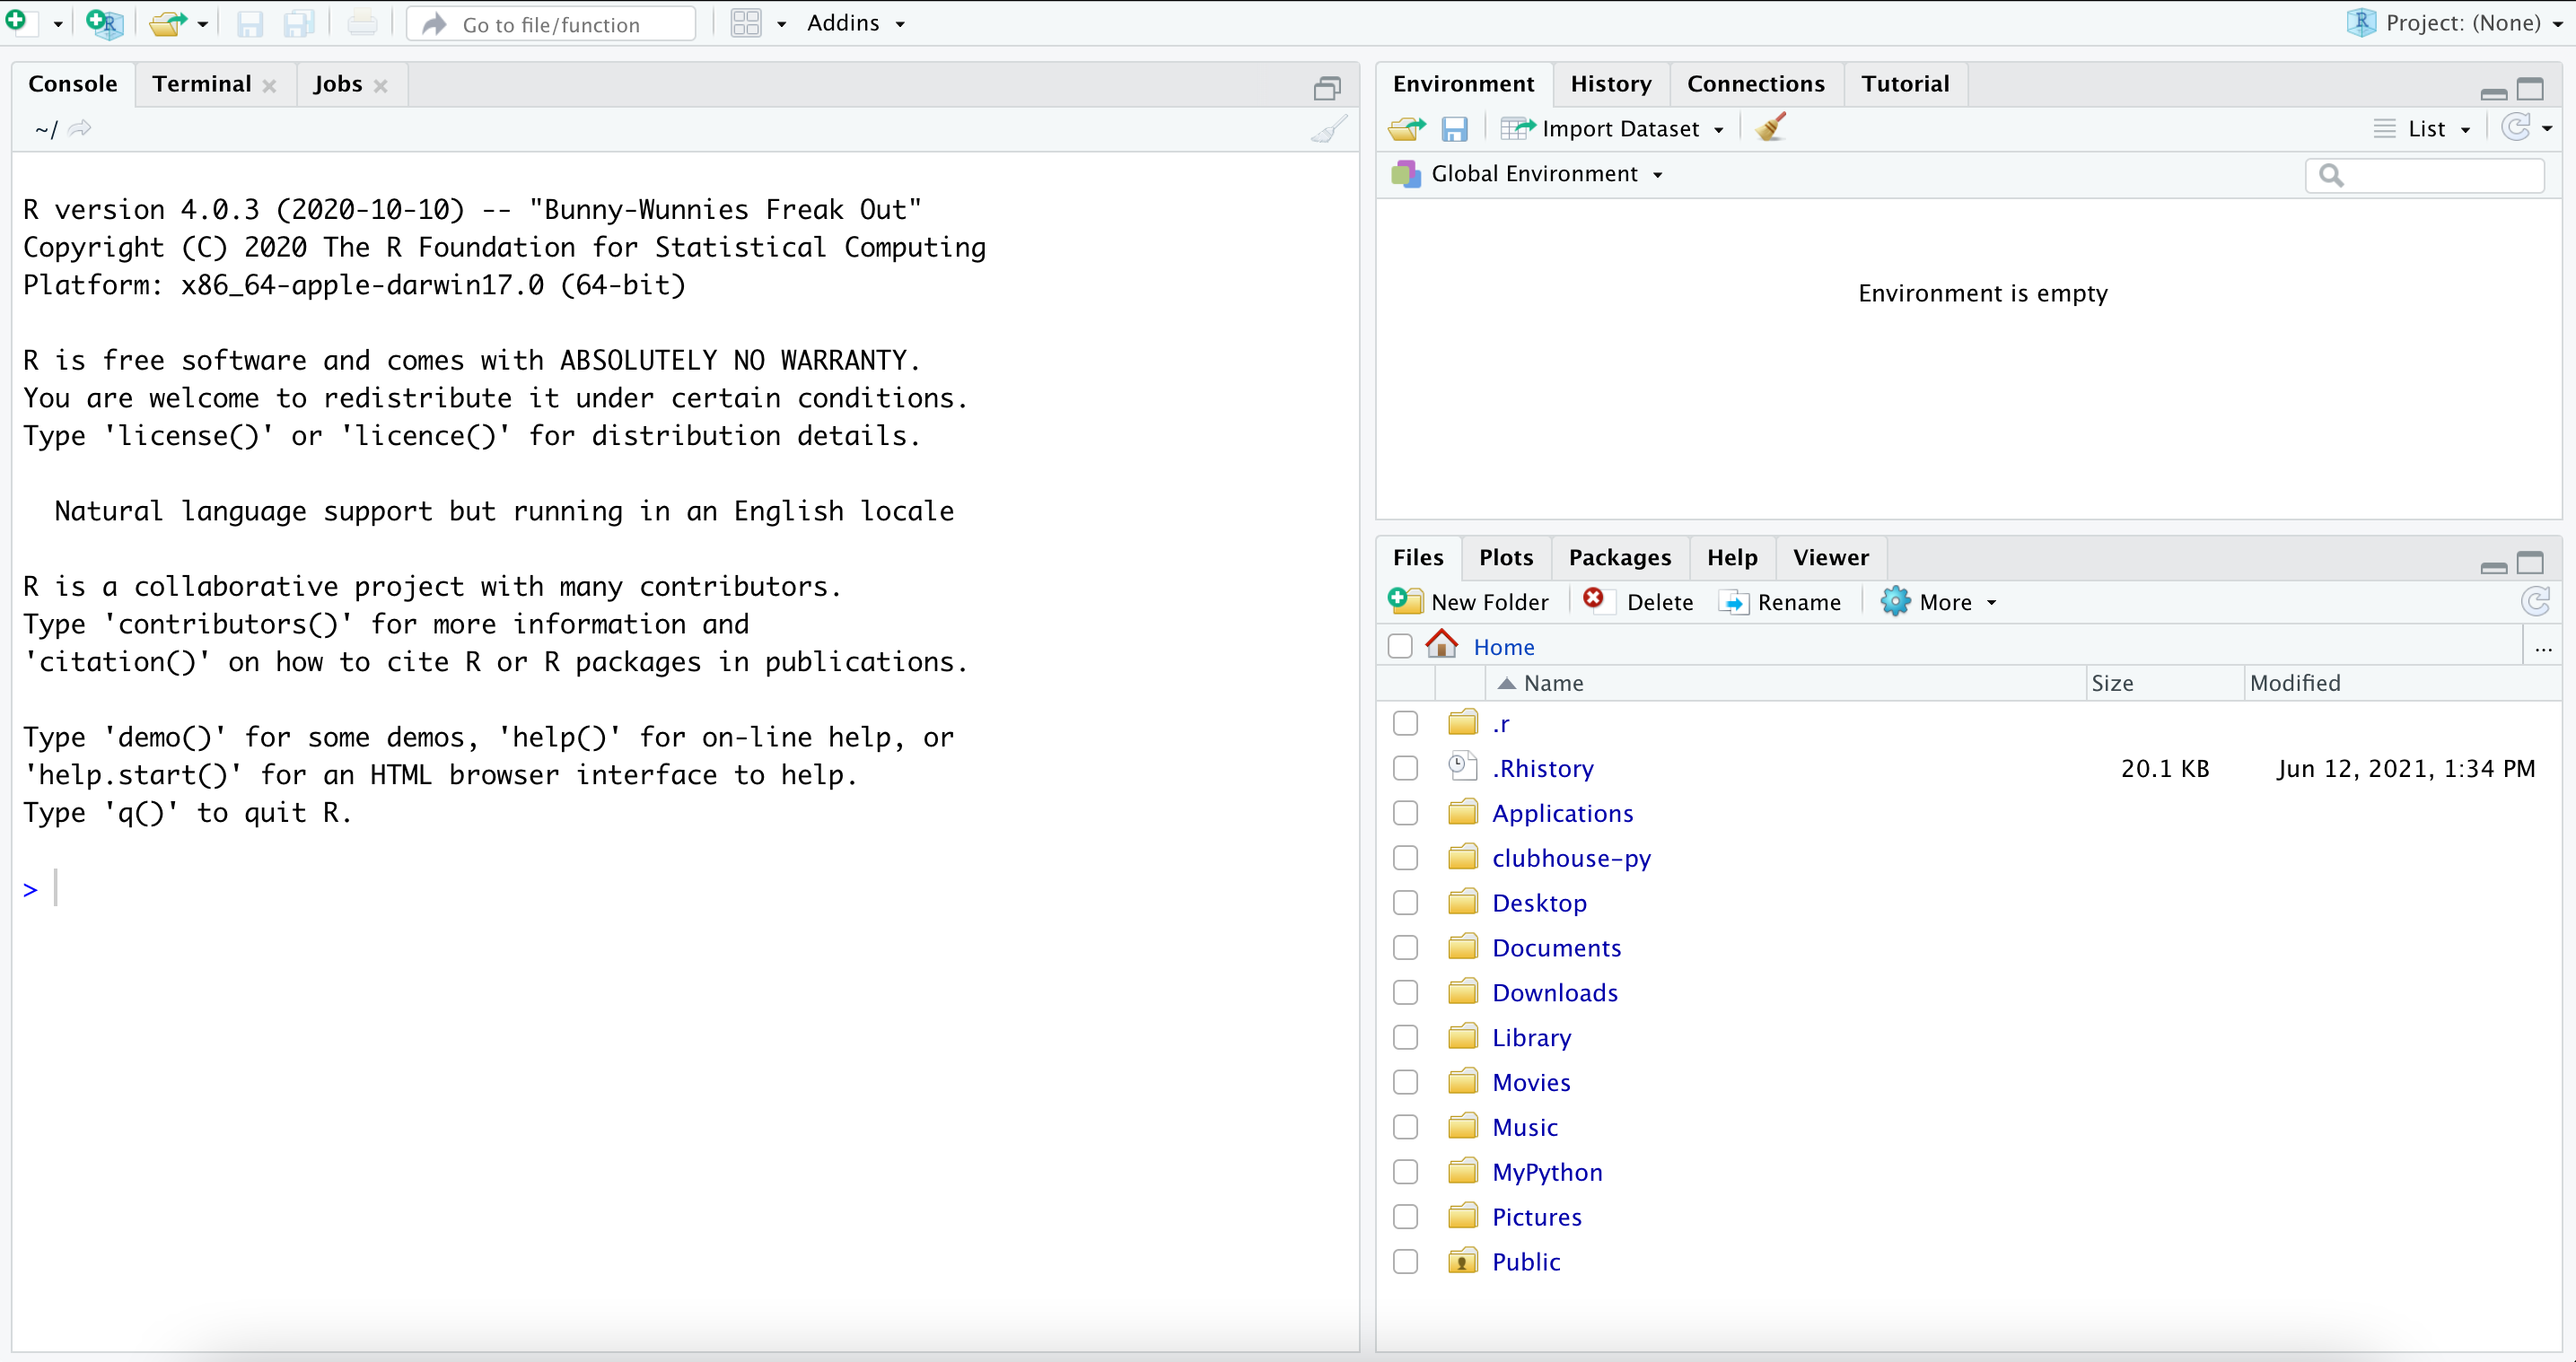The width and height of the screenshot is (2576, 1362).
Task: Toggle the select-all checkbox beside Home
Action: pyautogui.click(x=1399, y=646)
